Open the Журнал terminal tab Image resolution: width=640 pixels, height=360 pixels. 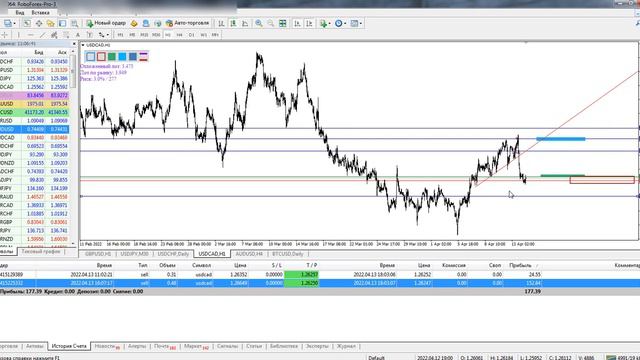346,346
